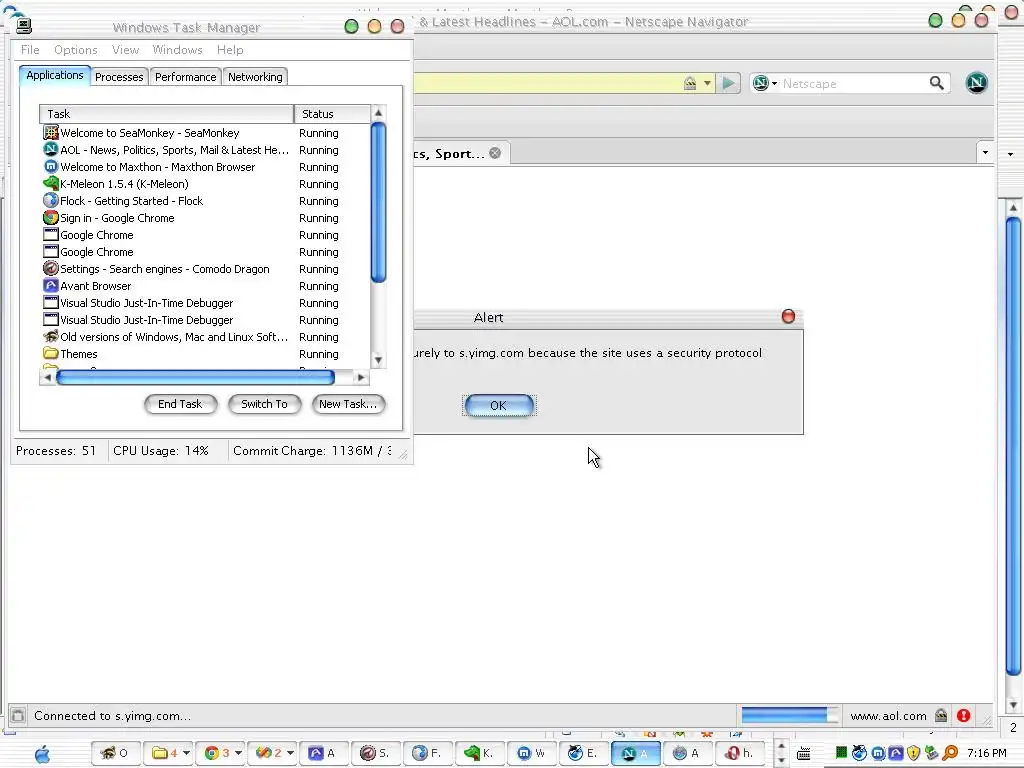Click the page load progress bar
Screen dimensions: 1024x768
click(x=789, y=715)
